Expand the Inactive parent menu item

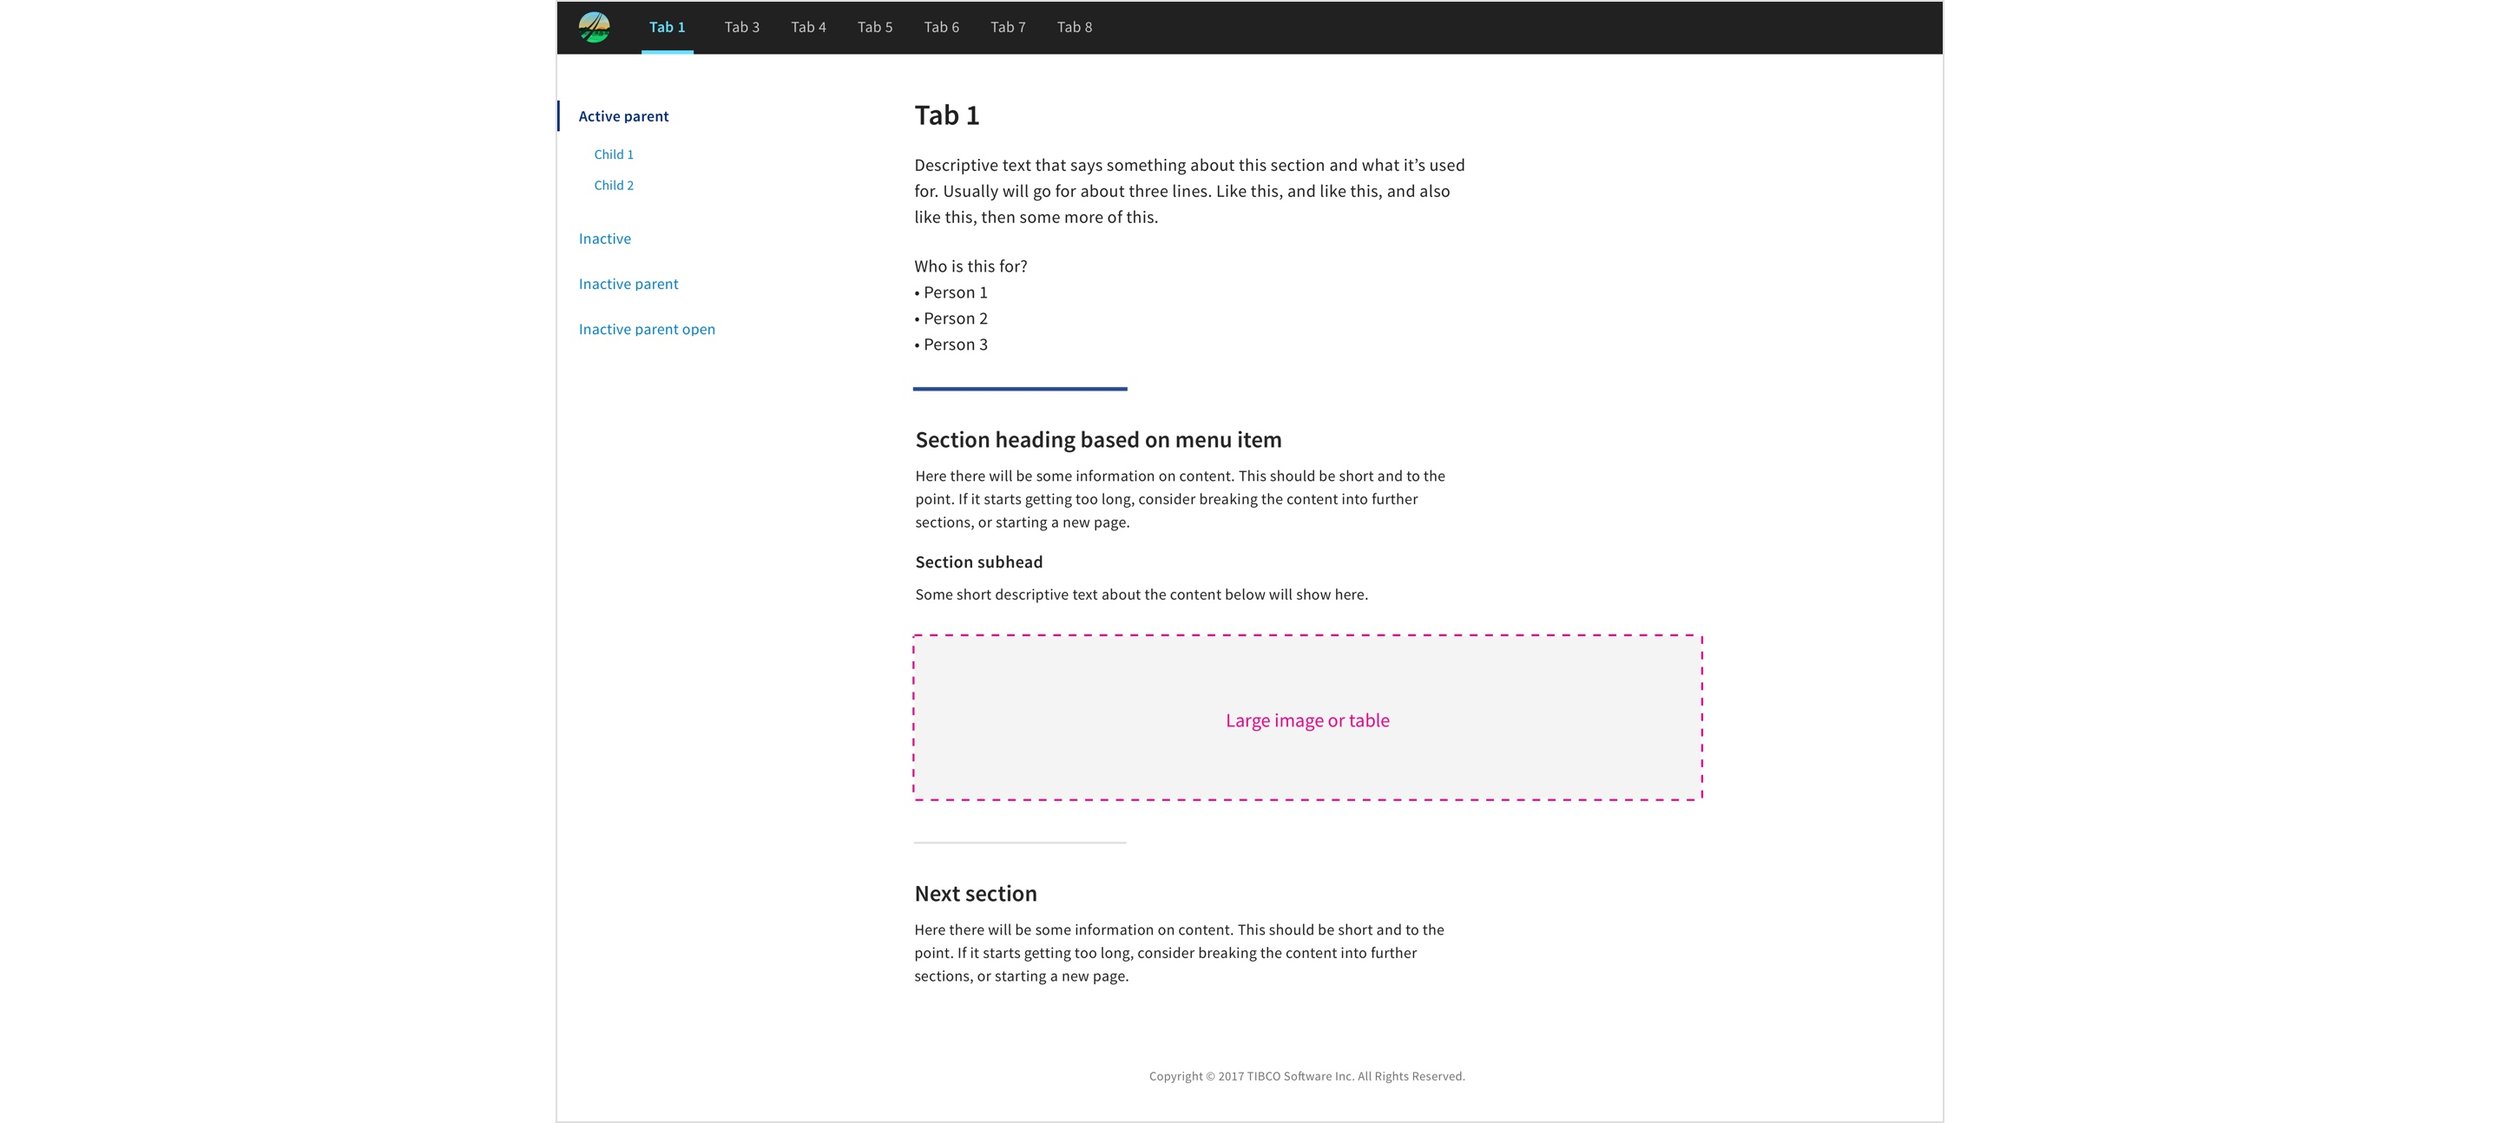[628, 284]
